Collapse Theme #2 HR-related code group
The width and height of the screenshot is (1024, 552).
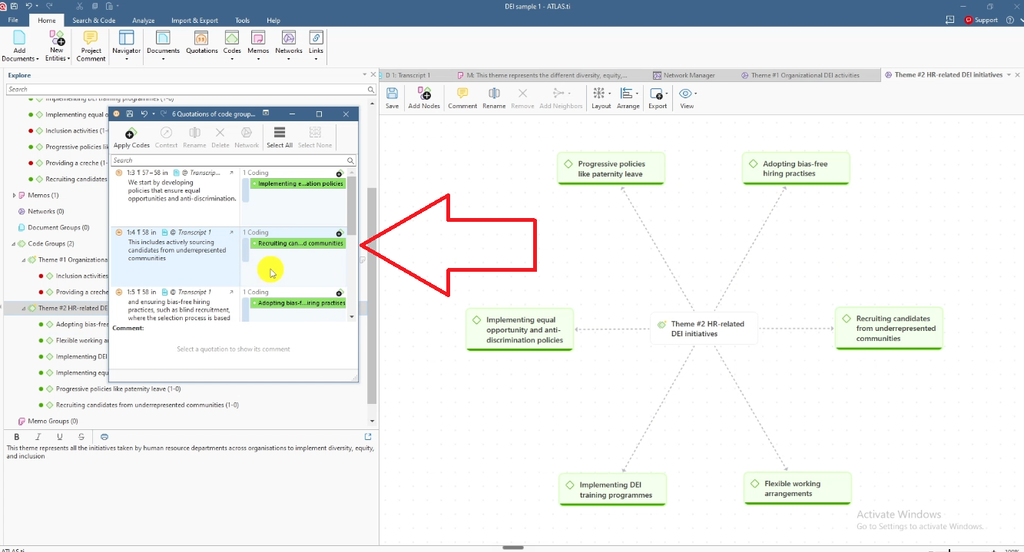(x=24, y=308)
